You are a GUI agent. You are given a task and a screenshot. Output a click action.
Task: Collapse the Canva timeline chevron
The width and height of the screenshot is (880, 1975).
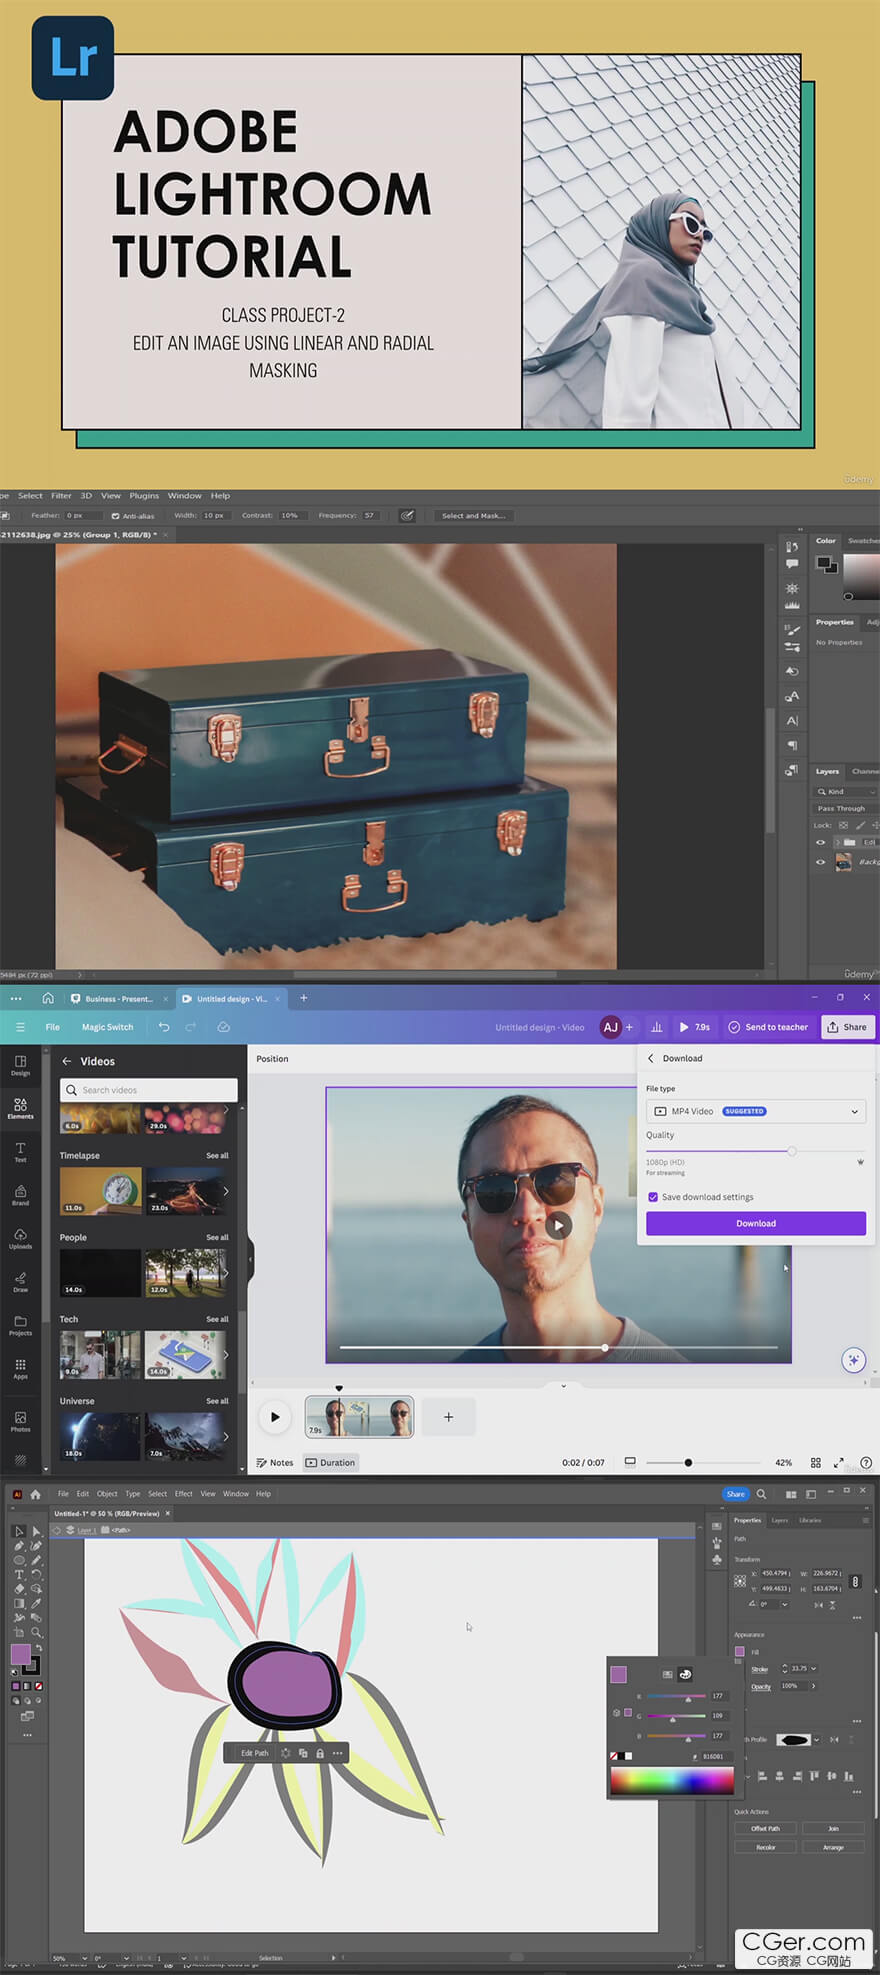tap(564, 1386)
